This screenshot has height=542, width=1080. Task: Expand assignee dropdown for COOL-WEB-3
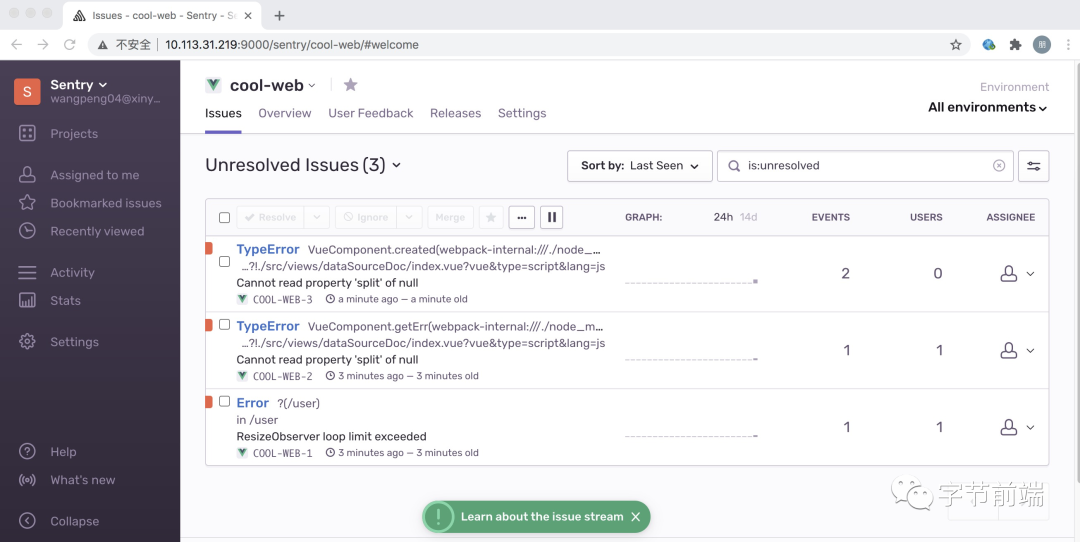click(1030, 274)
